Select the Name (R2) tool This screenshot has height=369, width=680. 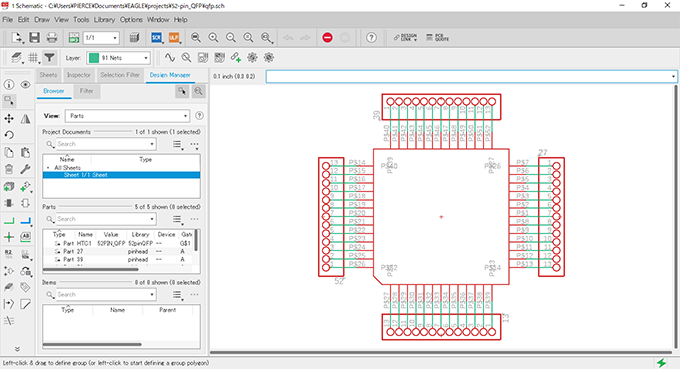point(9,254)
